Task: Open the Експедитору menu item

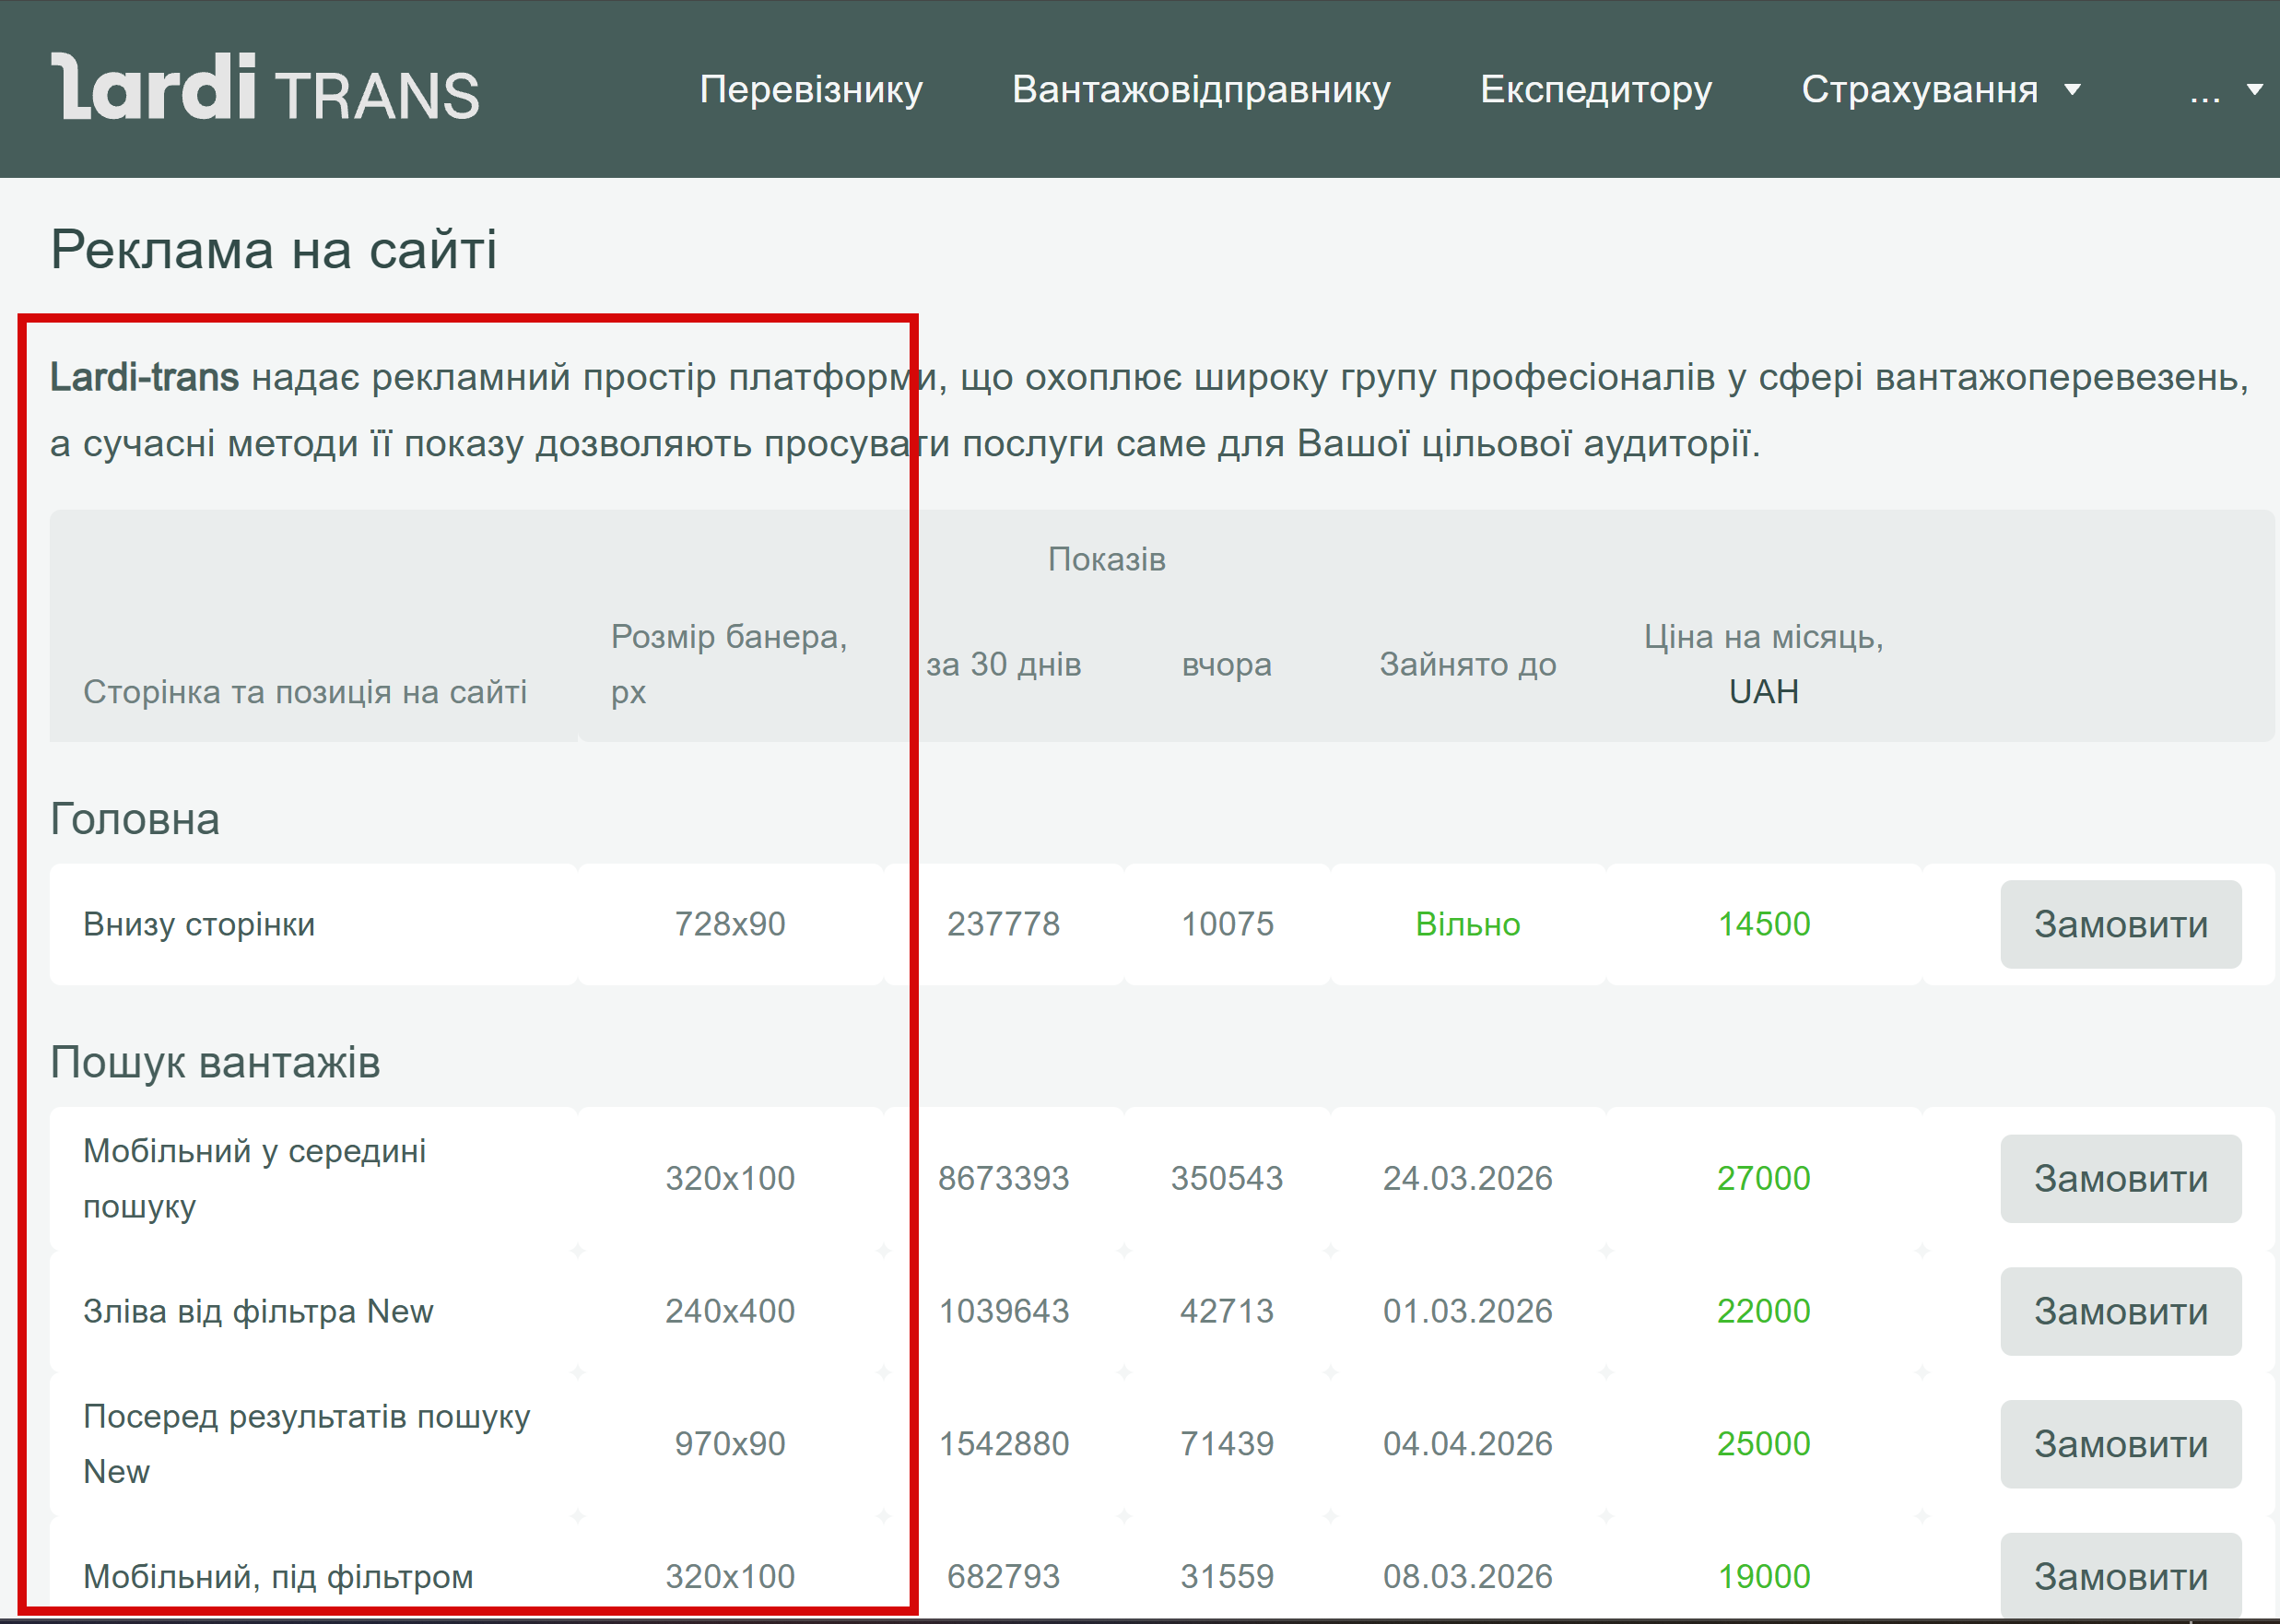Action: click(1595, 90)
